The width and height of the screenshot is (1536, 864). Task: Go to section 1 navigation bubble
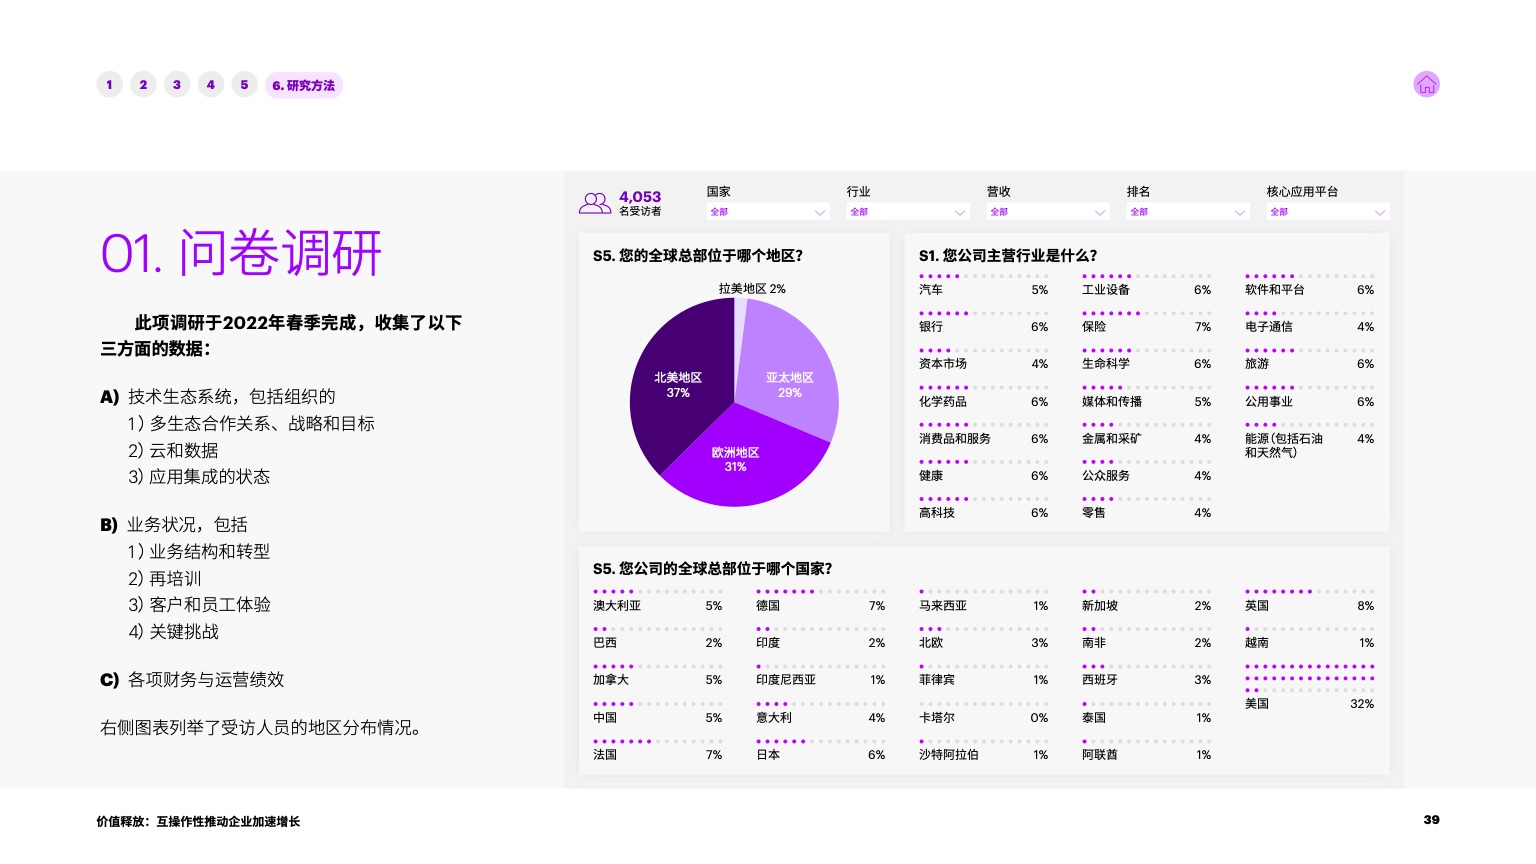[110, 85]
